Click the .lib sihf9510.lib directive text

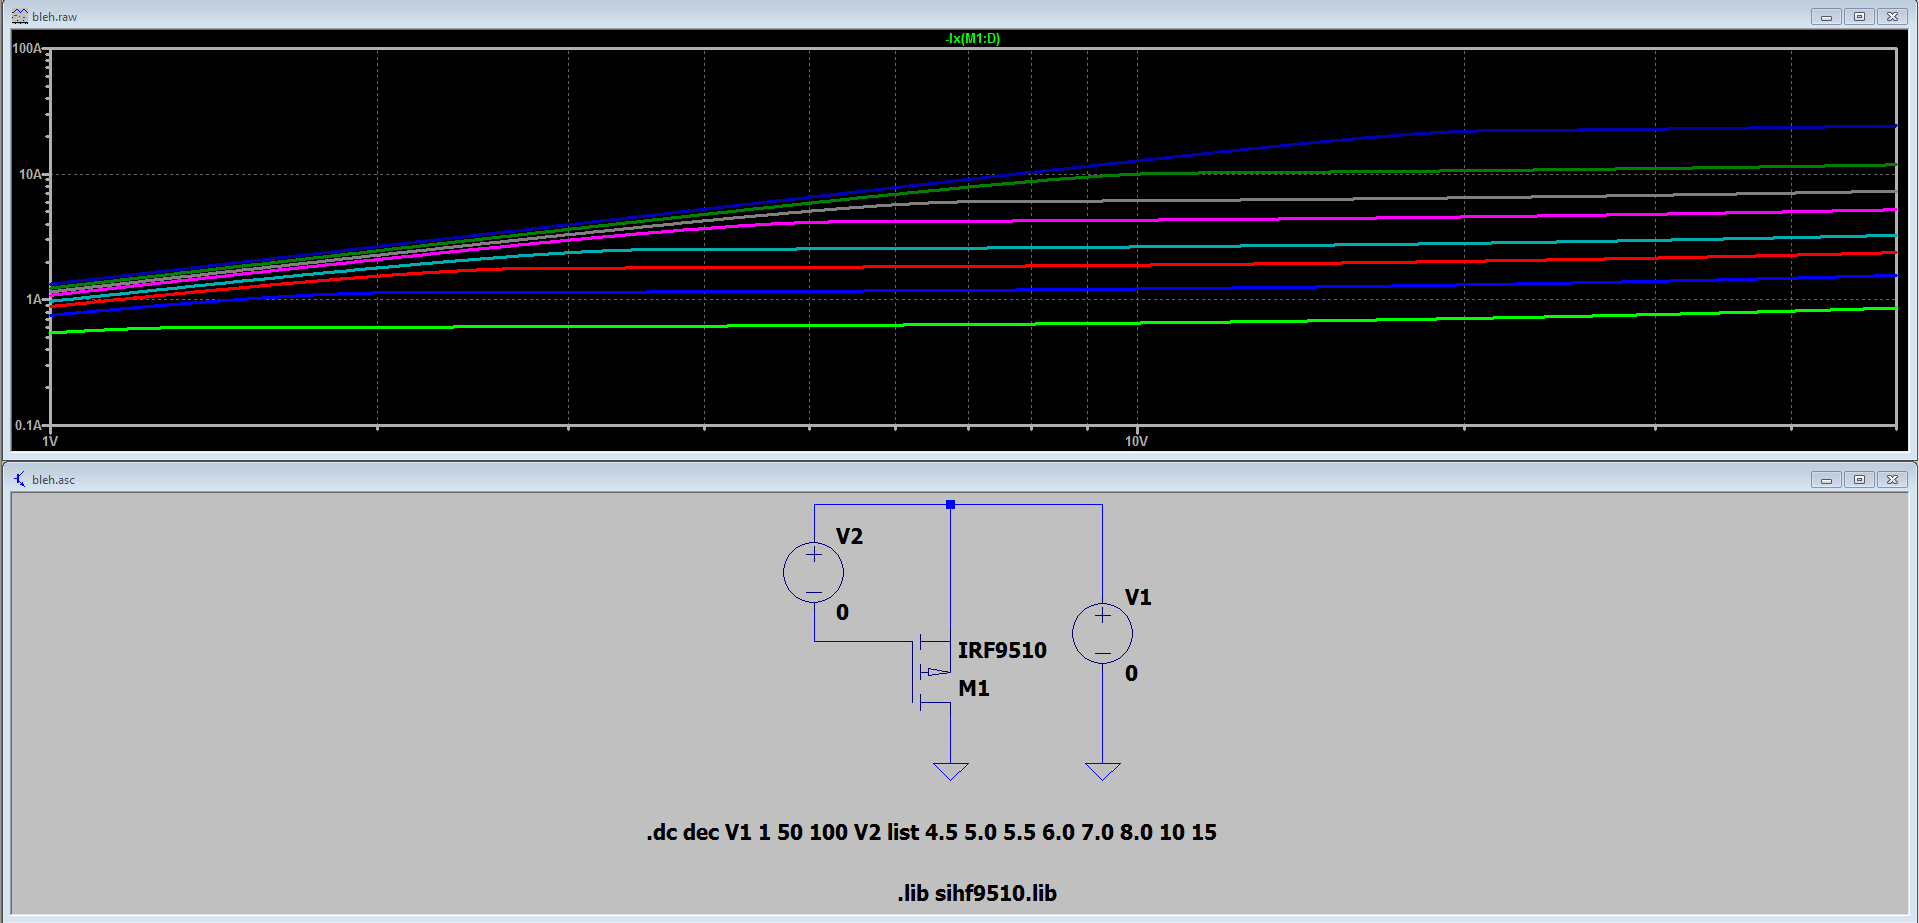[975, 892]
